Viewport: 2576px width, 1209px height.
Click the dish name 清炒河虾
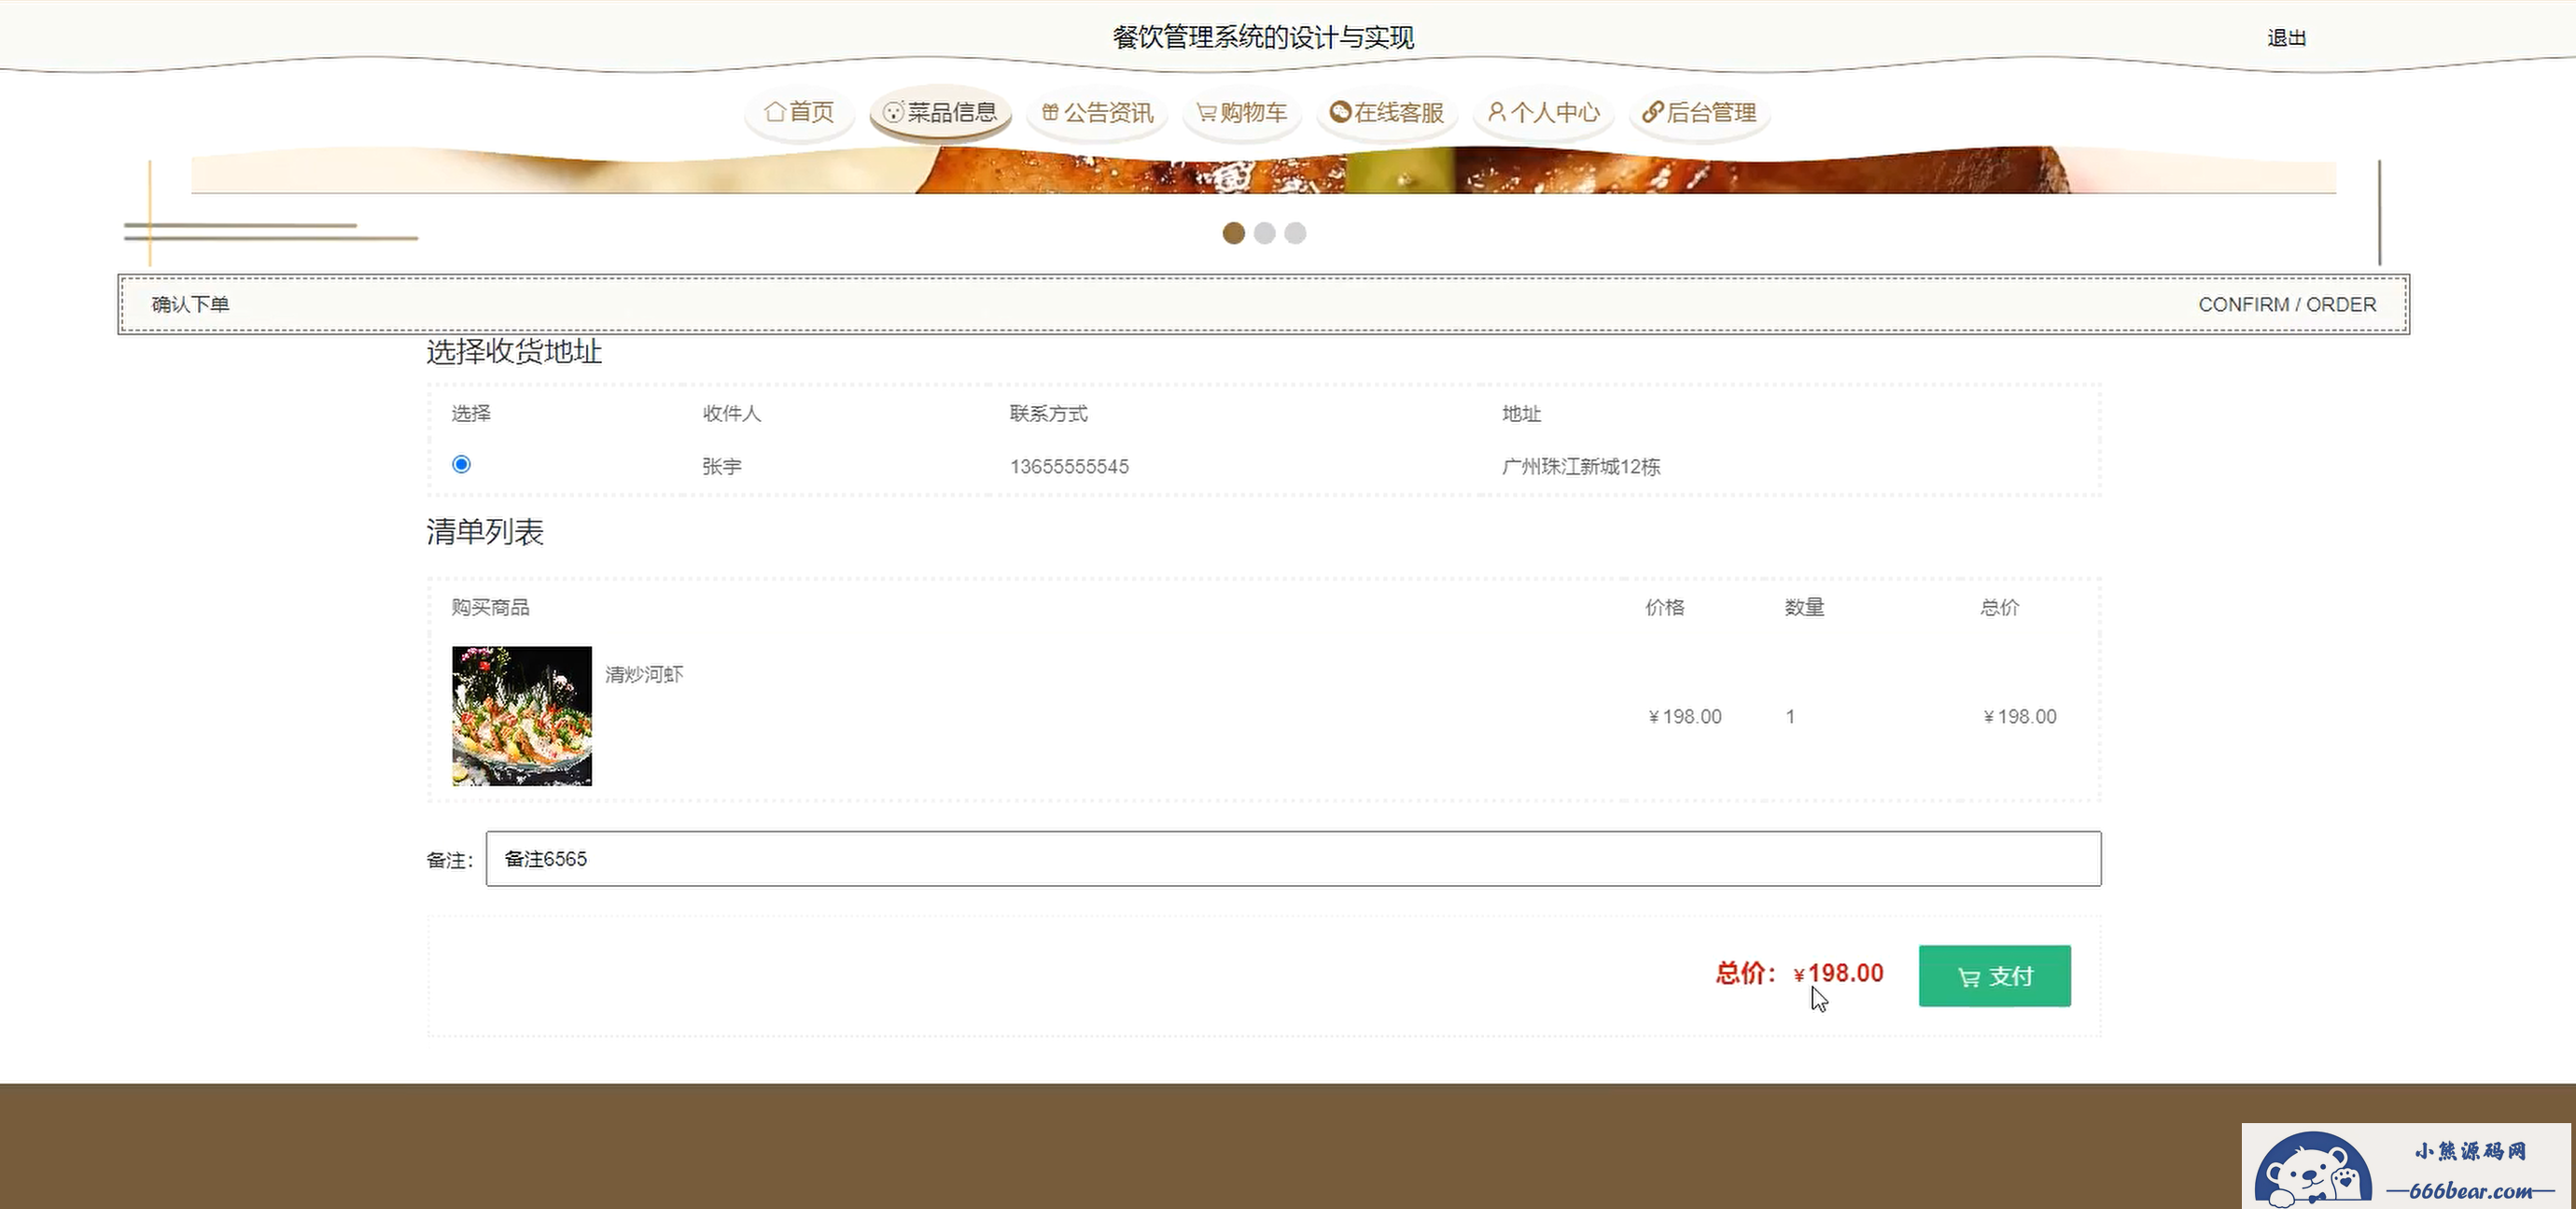(x=644, y=674)
